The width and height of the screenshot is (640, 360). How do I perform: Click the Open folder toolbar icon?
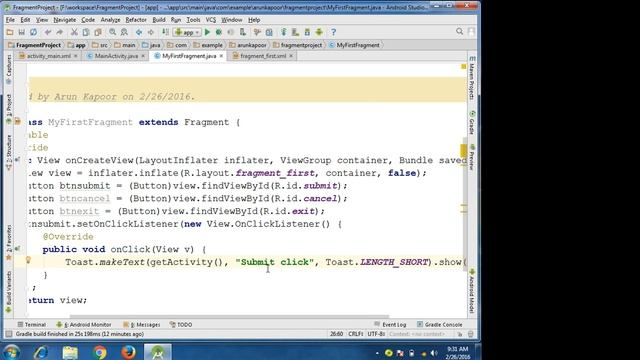[x=10, y=32]
